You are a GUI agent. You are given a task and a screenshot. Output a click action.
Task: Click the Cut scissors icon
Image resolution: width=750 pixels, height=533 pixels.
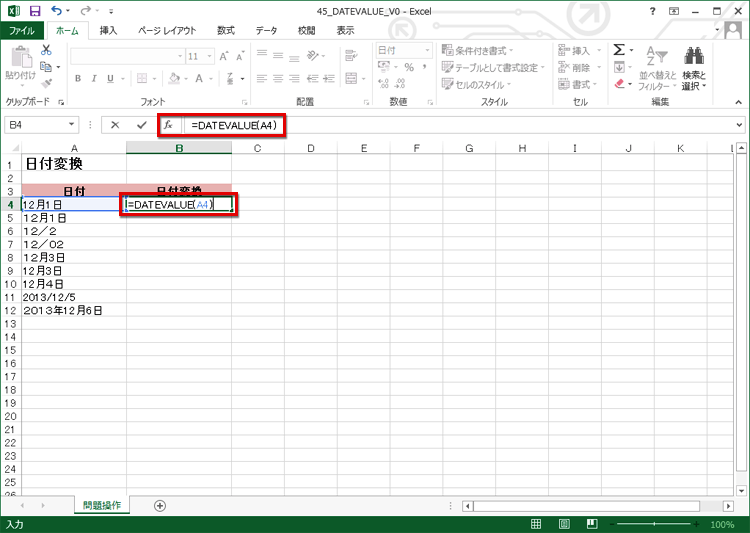(x=46, y=50)
